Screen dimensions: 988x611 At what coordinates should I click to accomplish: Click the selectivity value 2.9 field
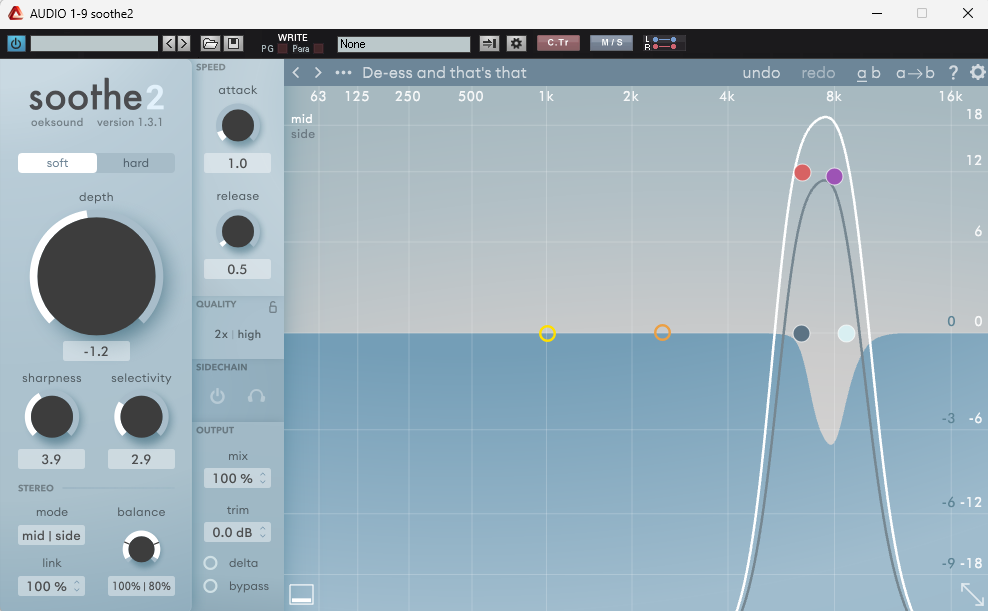141,459
